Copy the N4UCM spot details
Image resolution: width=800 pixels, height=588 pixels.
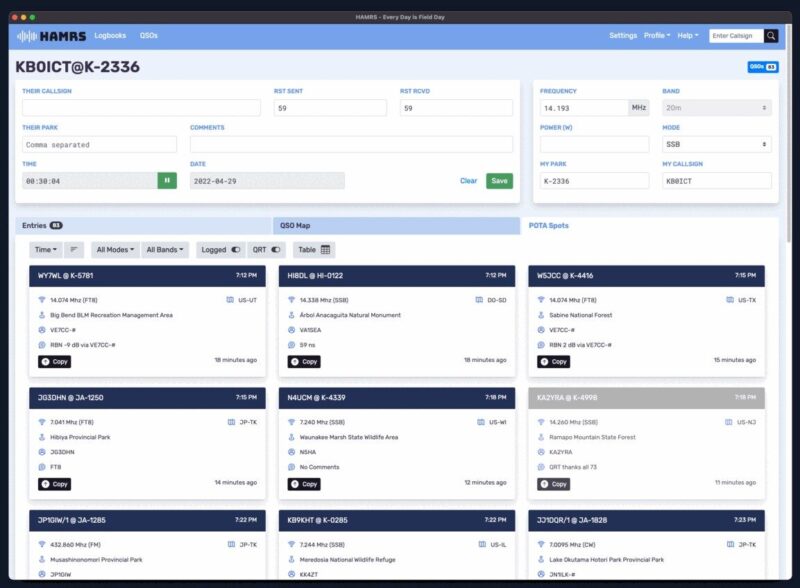(304, 484)
